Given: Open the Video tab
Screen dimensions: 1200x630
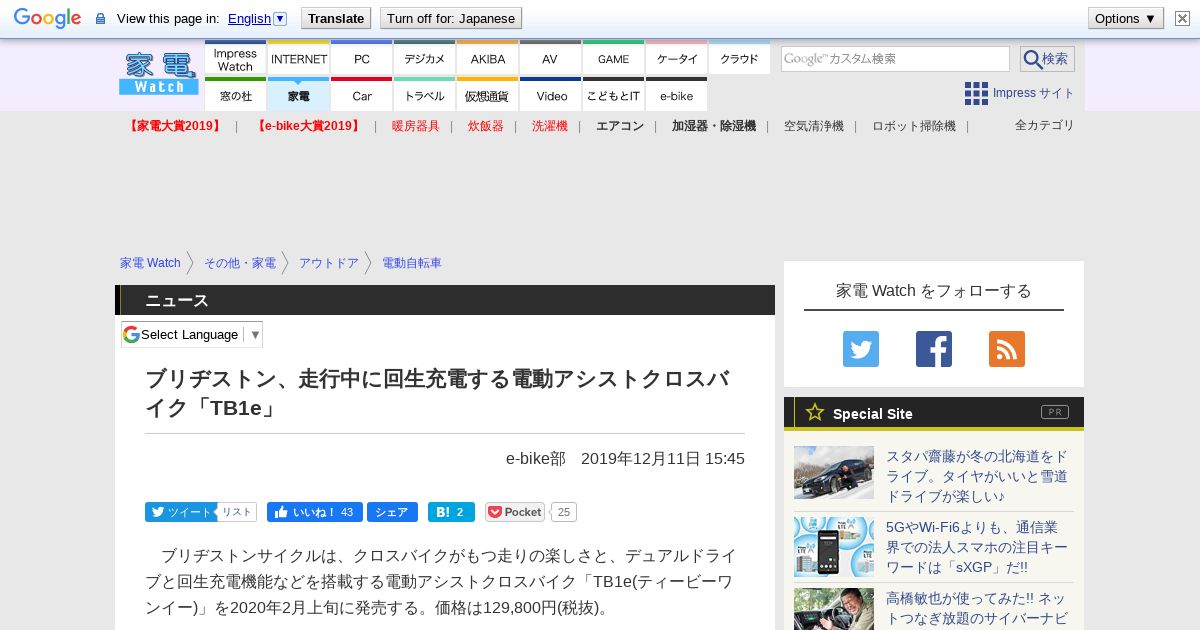Looking at the screenshot, I should pos(550,96).
